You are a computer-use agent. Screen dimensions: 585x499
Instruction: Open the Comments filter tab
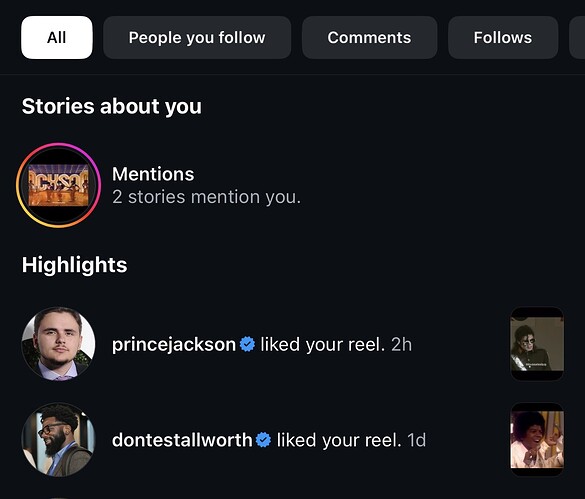(x=369, y=37)
